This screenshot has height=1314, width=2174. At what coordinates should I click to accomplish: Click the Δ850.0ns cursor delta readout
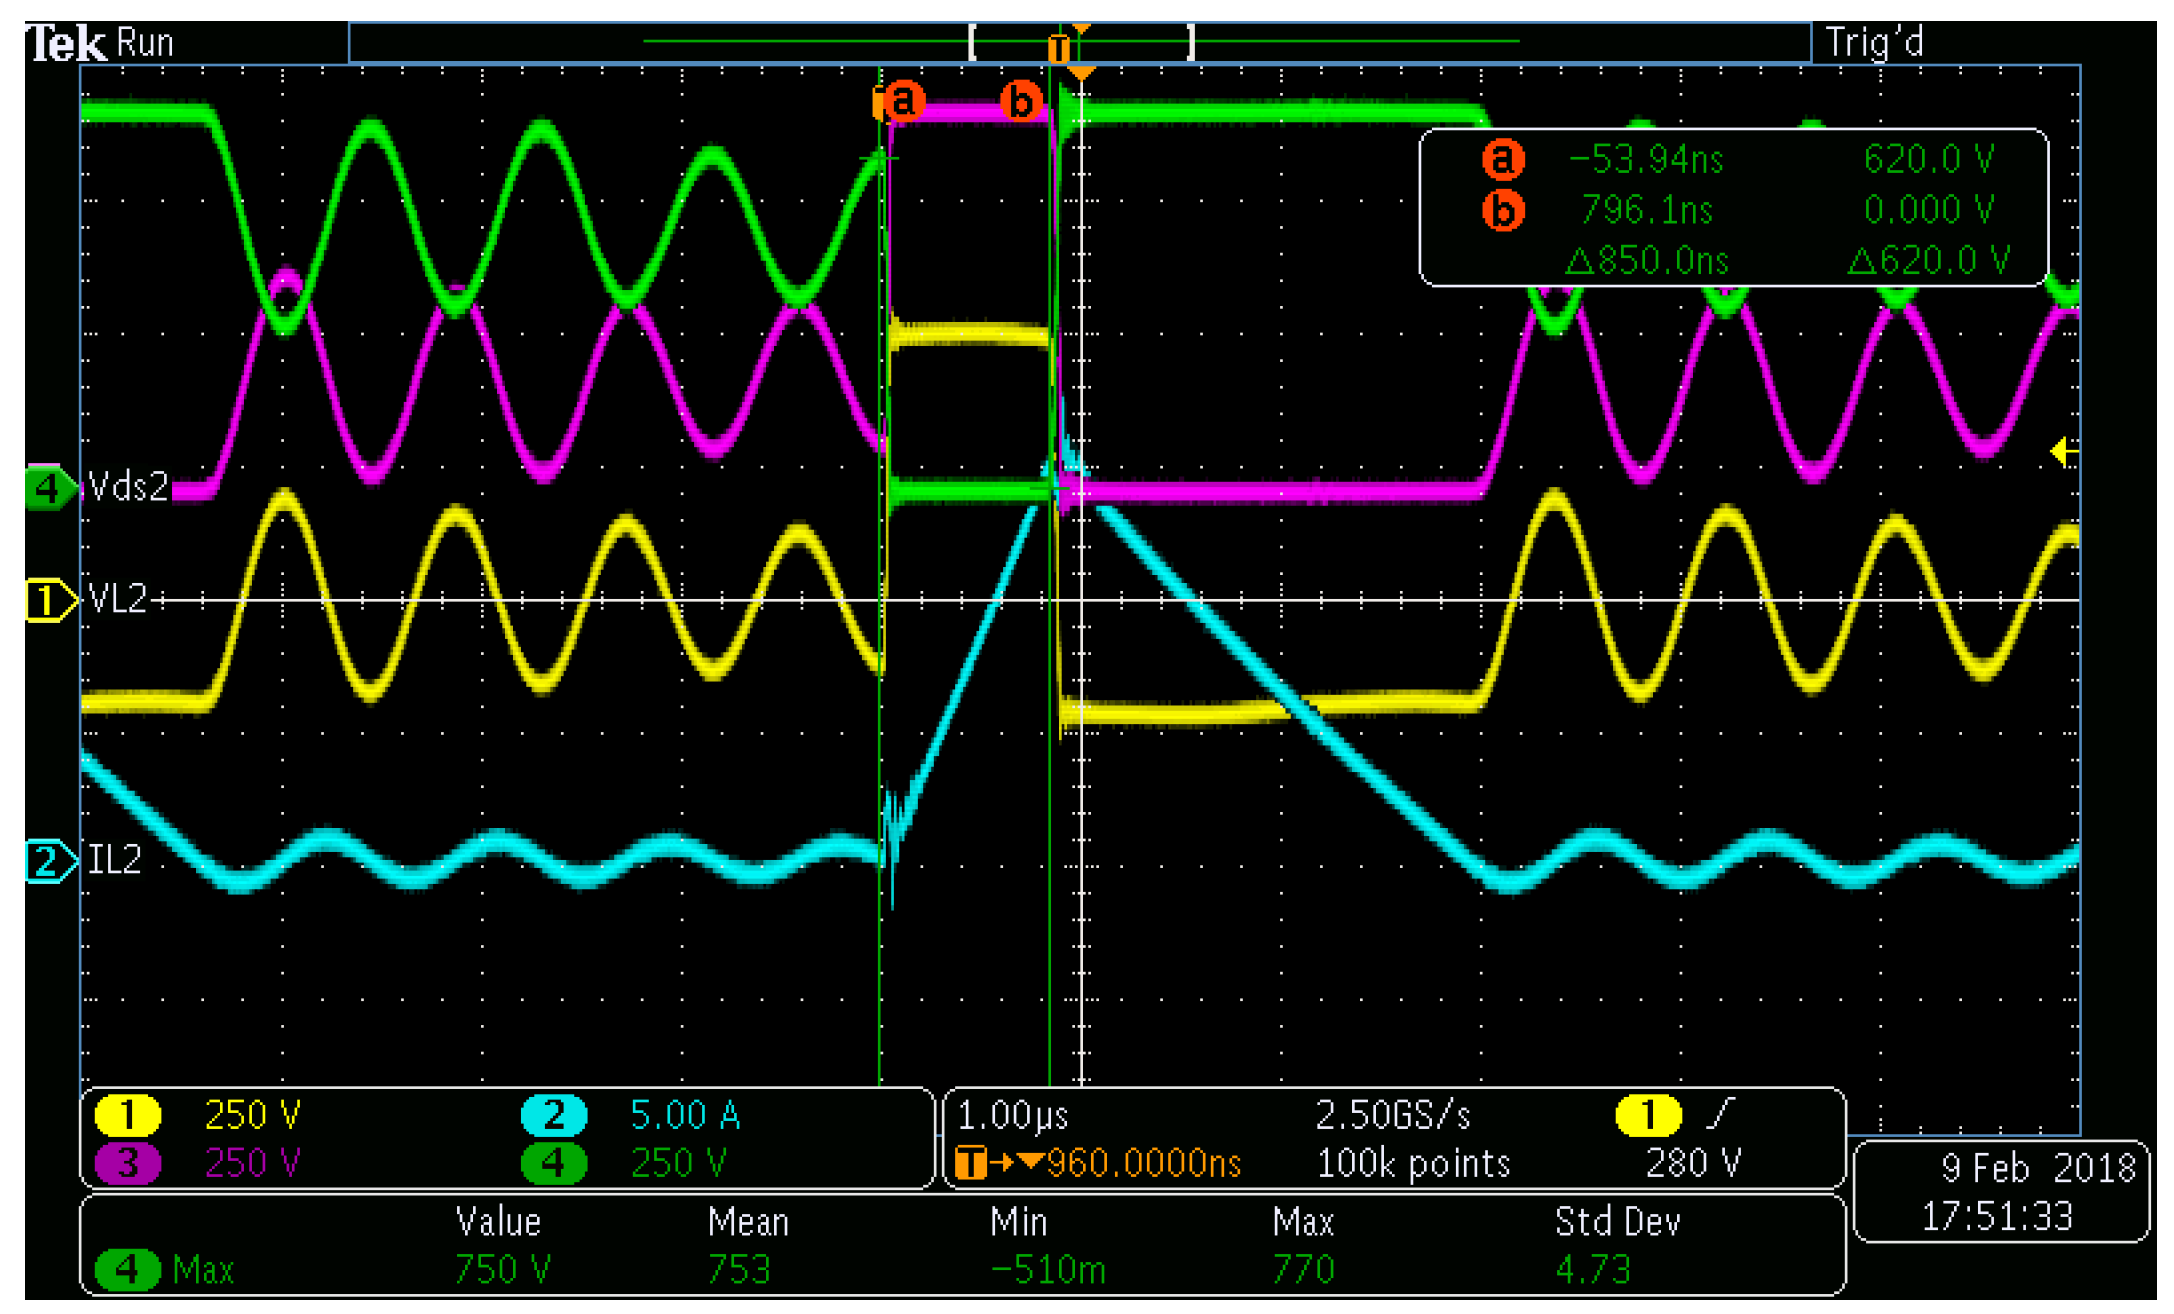coord(1646,262)
